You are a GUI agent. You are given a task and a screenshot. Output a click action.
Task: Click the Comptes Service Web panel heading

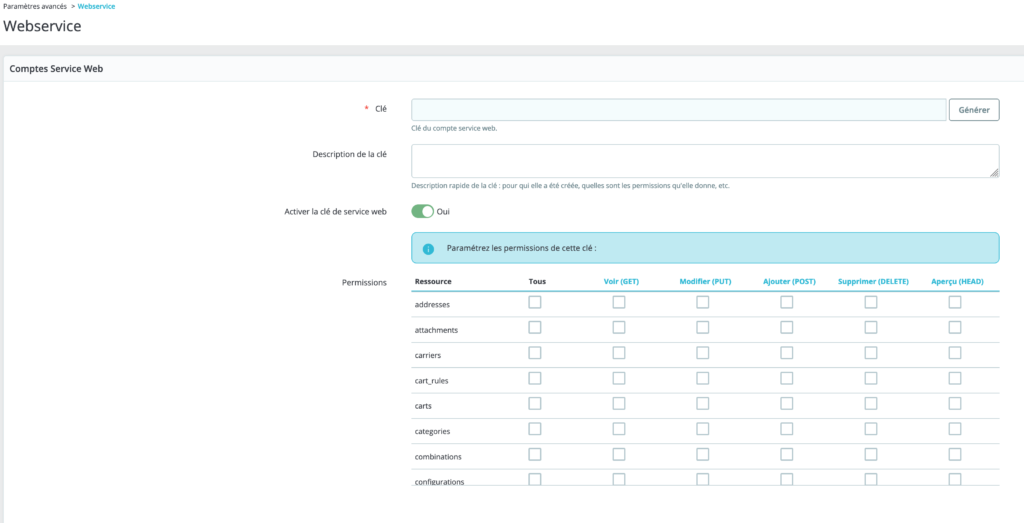click(x=56, y=69)
